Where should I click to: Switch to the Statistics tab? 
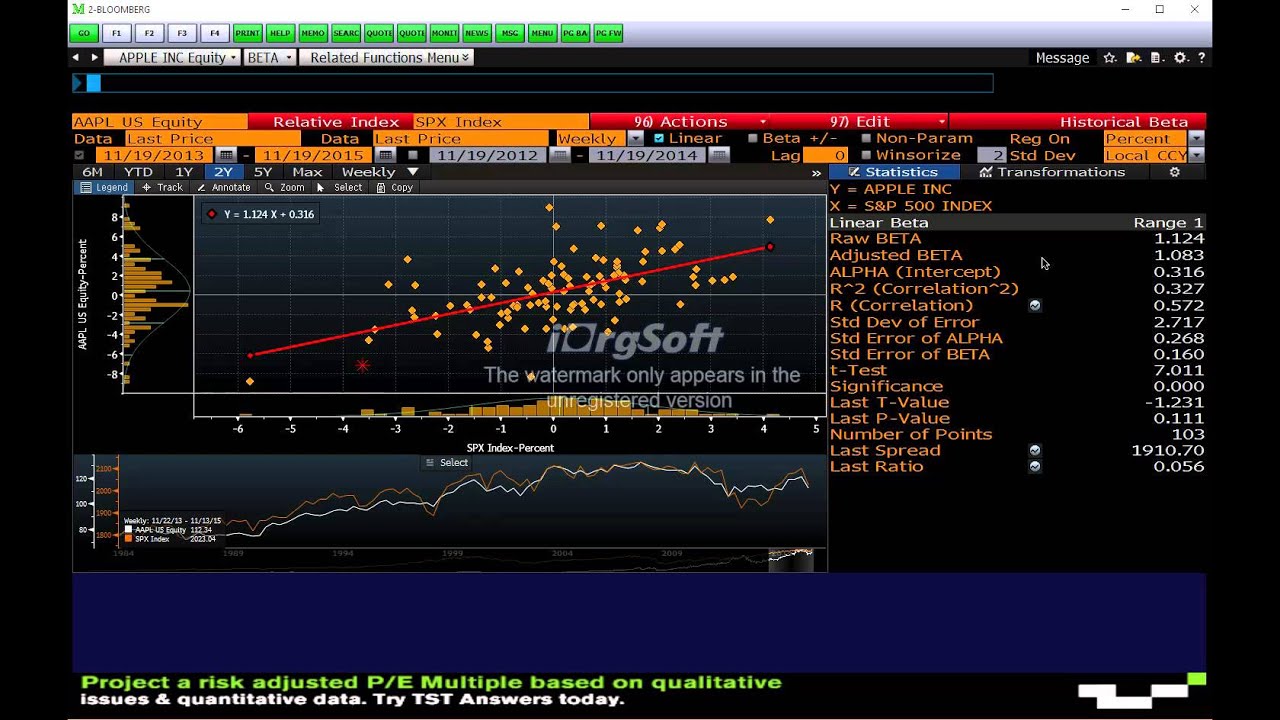coord(893,172)
